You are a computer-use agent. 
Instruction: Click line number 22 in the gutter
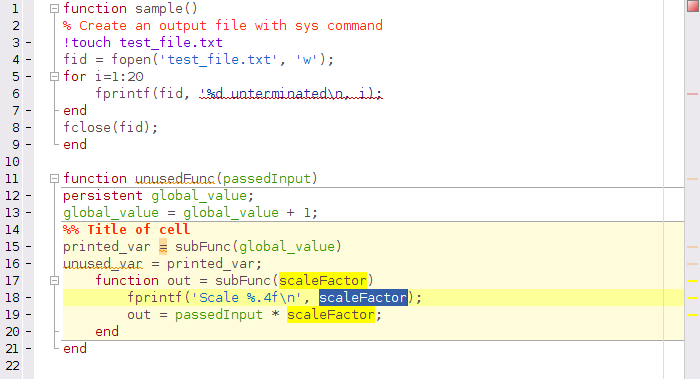pos(12,366)
